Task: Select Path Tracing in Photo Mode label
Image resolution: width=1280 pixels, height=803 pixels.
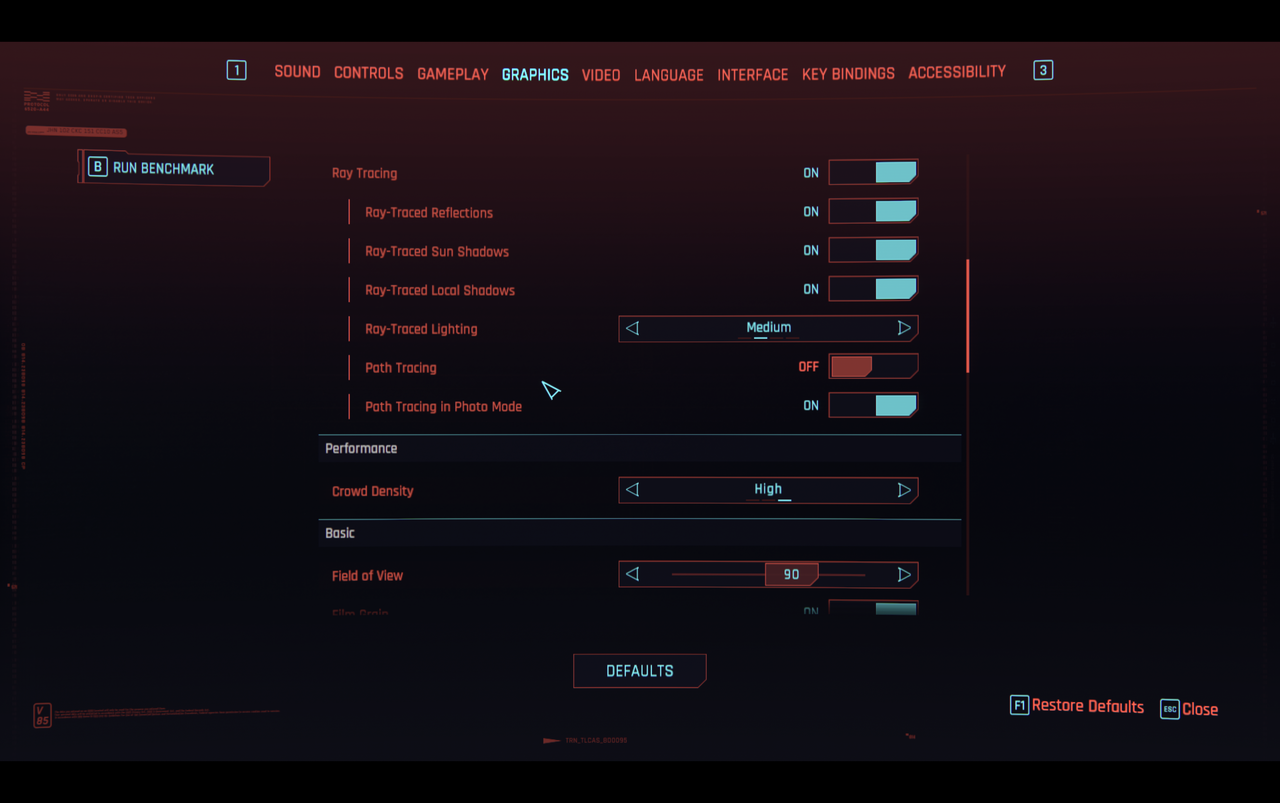Action: point(443,406)
